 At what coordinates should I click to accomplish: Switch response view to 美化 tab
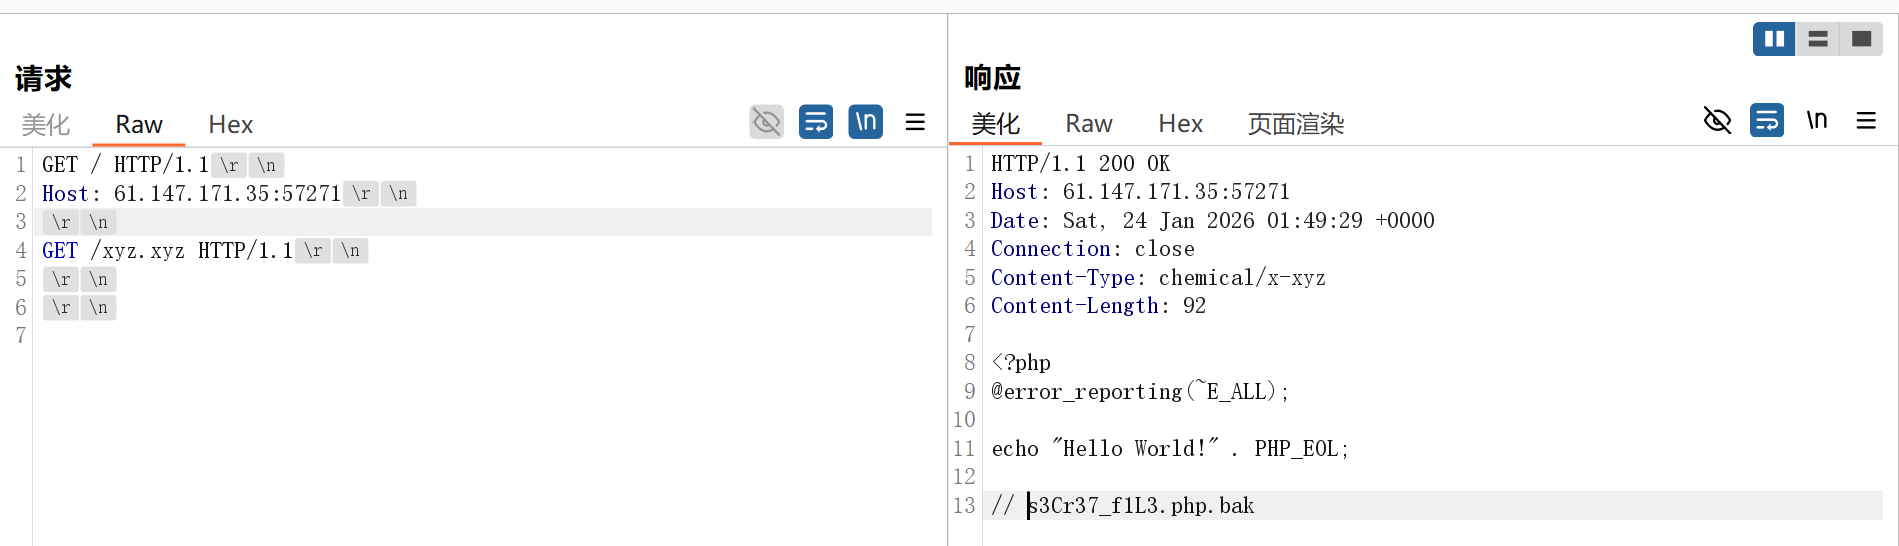(996, 124)
